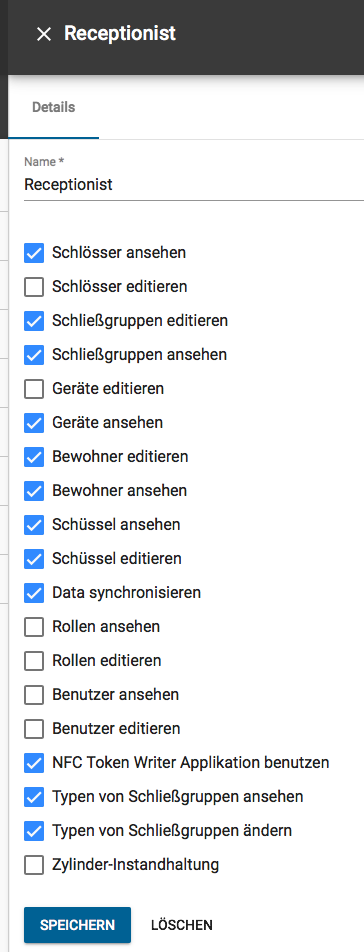
Task: Uncheck Schließgruppen editieren
Action: click(34, 321)
